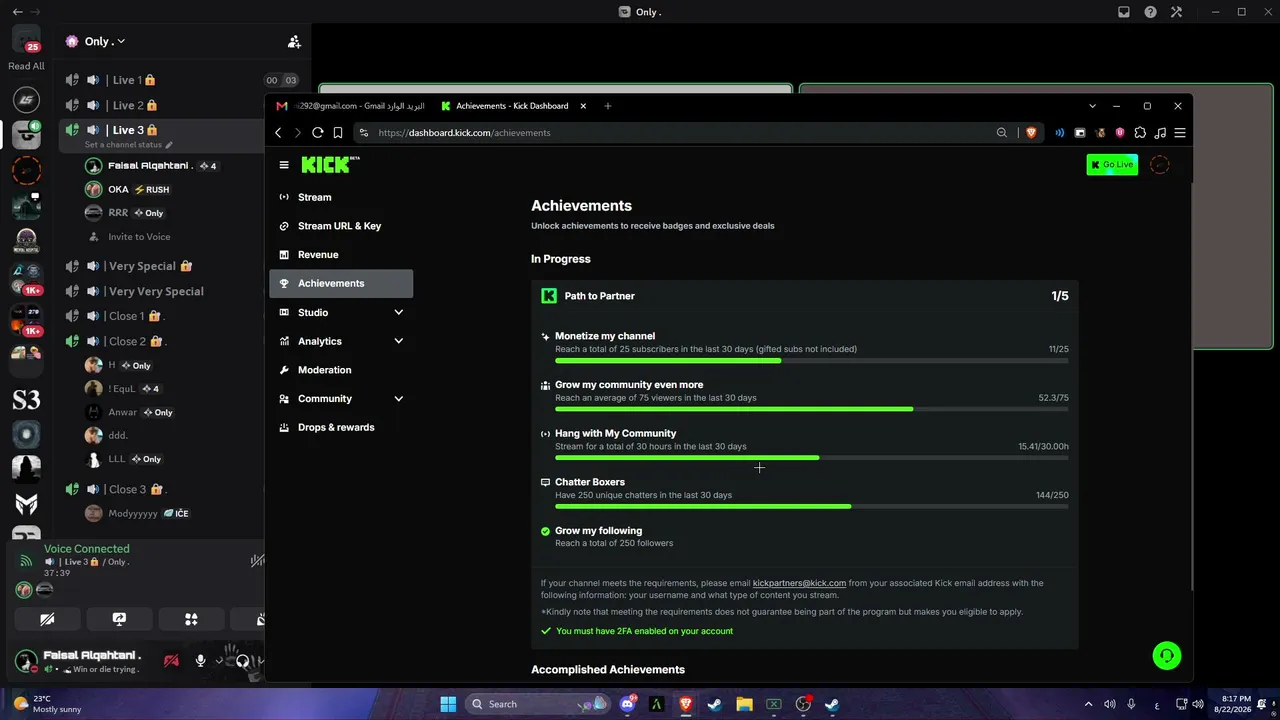The height and width of the screenshot is (720, 1280).
Task: Show hidden system tray icons
Action: coord(1088,704)
